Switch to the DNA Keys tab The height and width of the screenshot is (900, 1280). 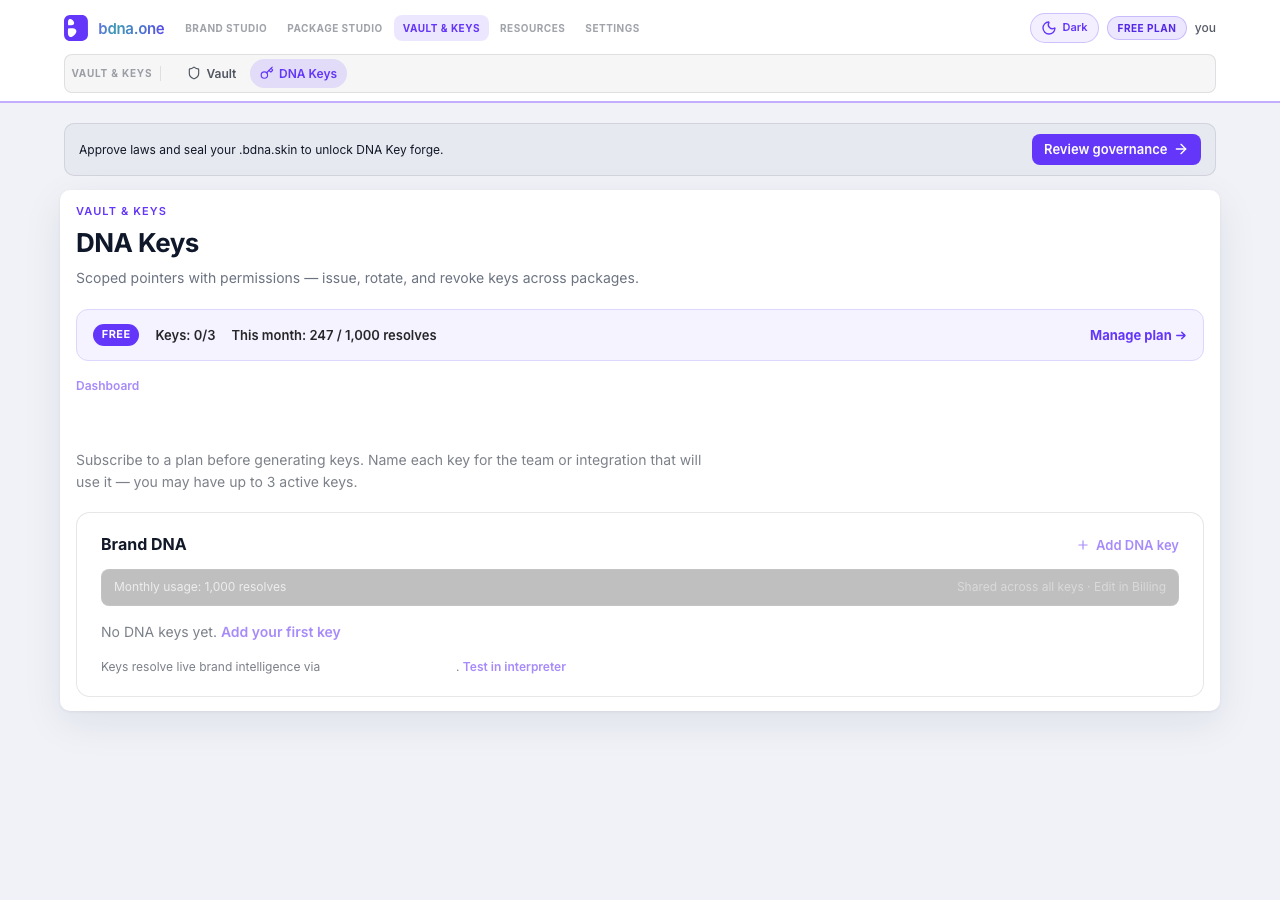[298, 73]
